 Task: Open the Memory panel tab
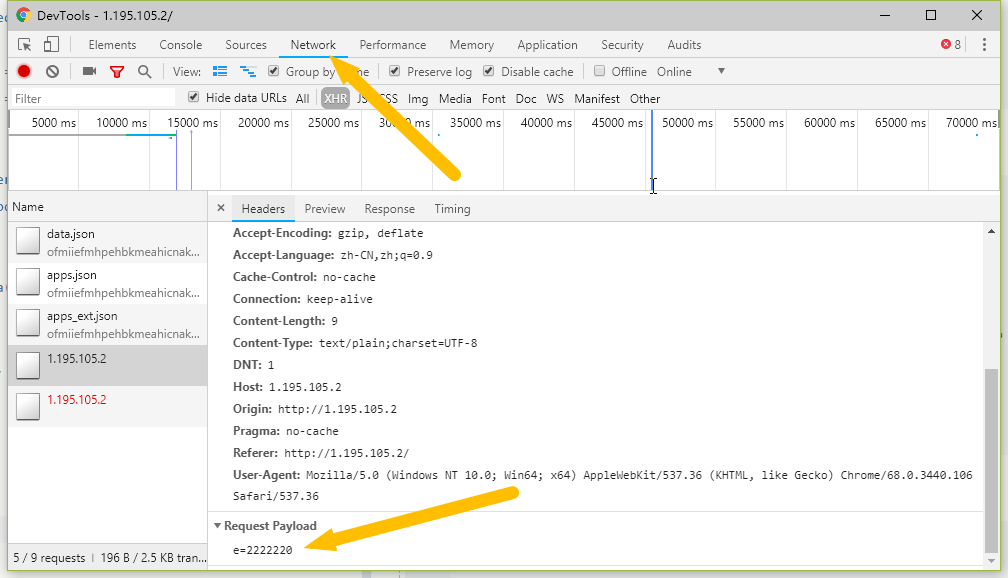click(x=472, y=44)
